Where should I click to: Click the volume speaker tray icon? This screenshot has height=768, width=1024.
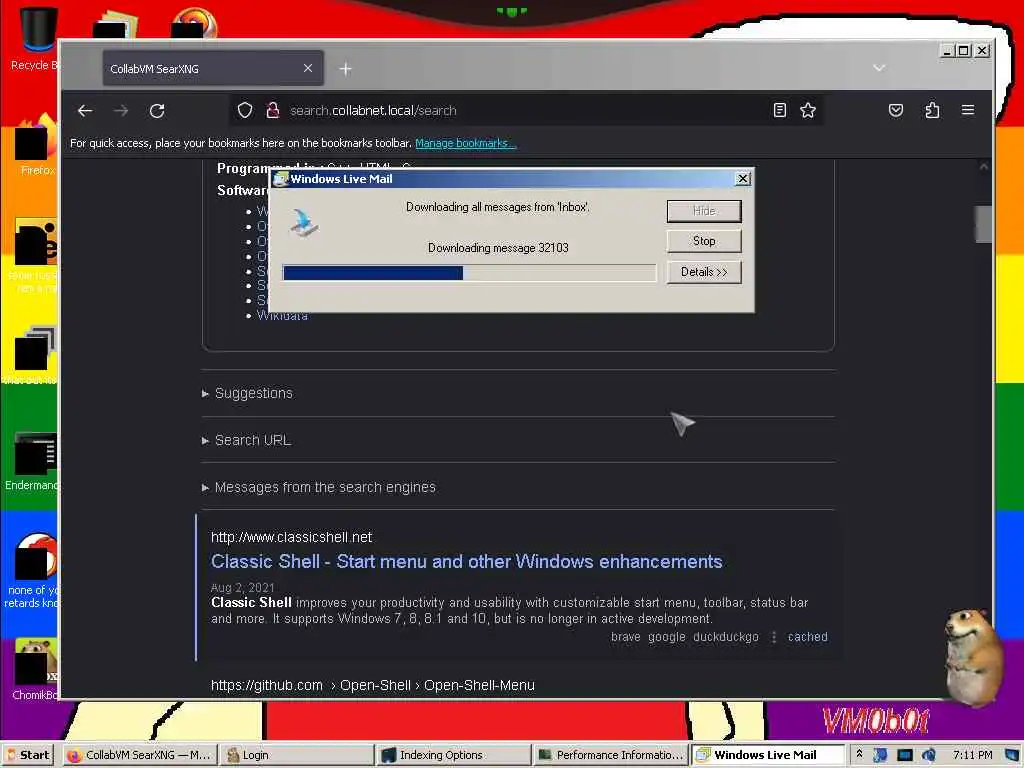[x=929, y=755]
